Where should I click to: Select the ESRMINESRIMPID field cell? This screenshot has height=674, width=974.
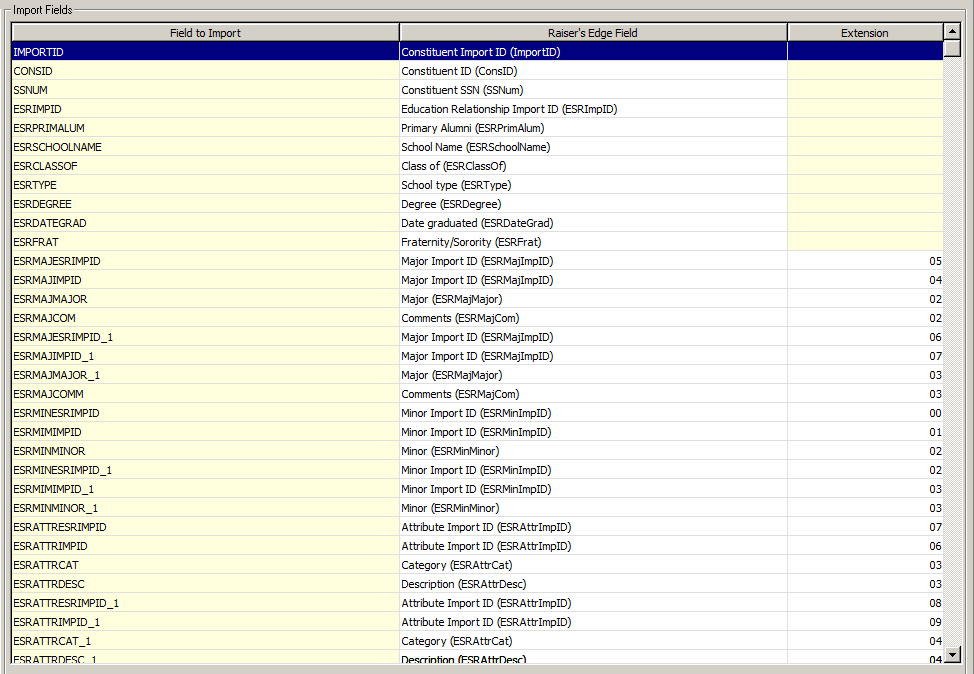click(205, 413)
